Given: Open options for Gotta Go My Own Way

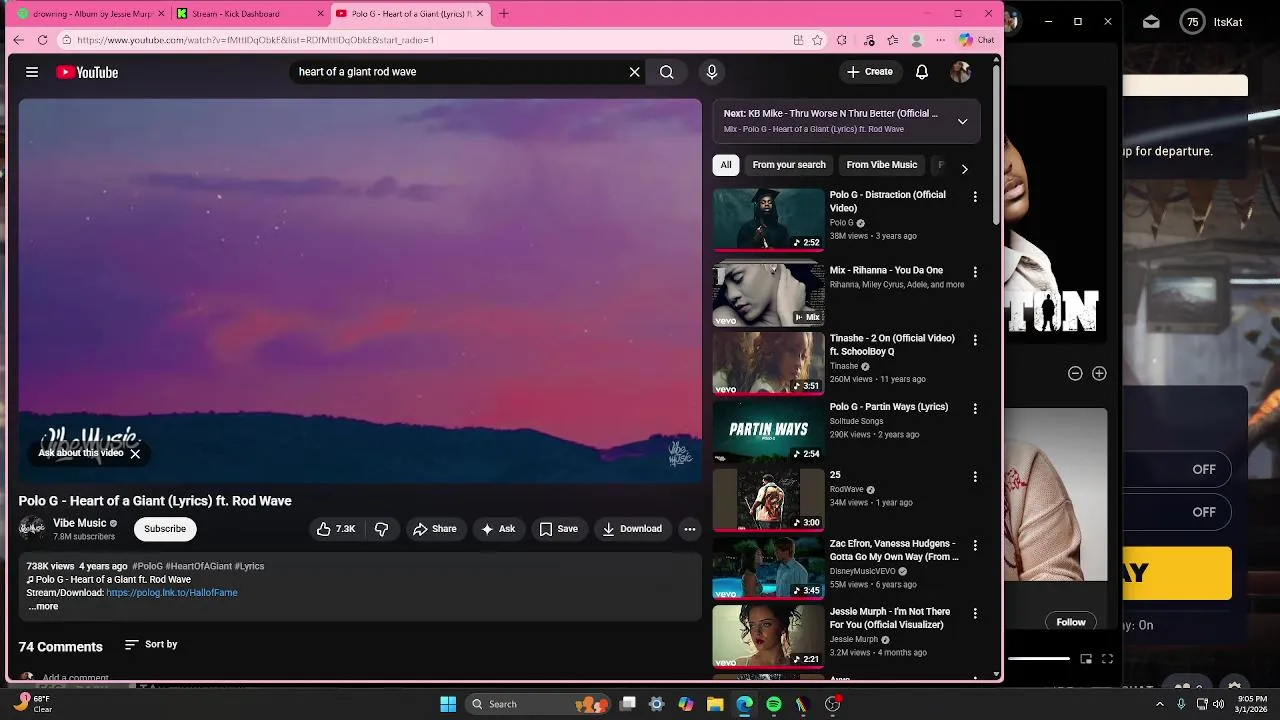Looking at the screenshot, I should point(975,545).
